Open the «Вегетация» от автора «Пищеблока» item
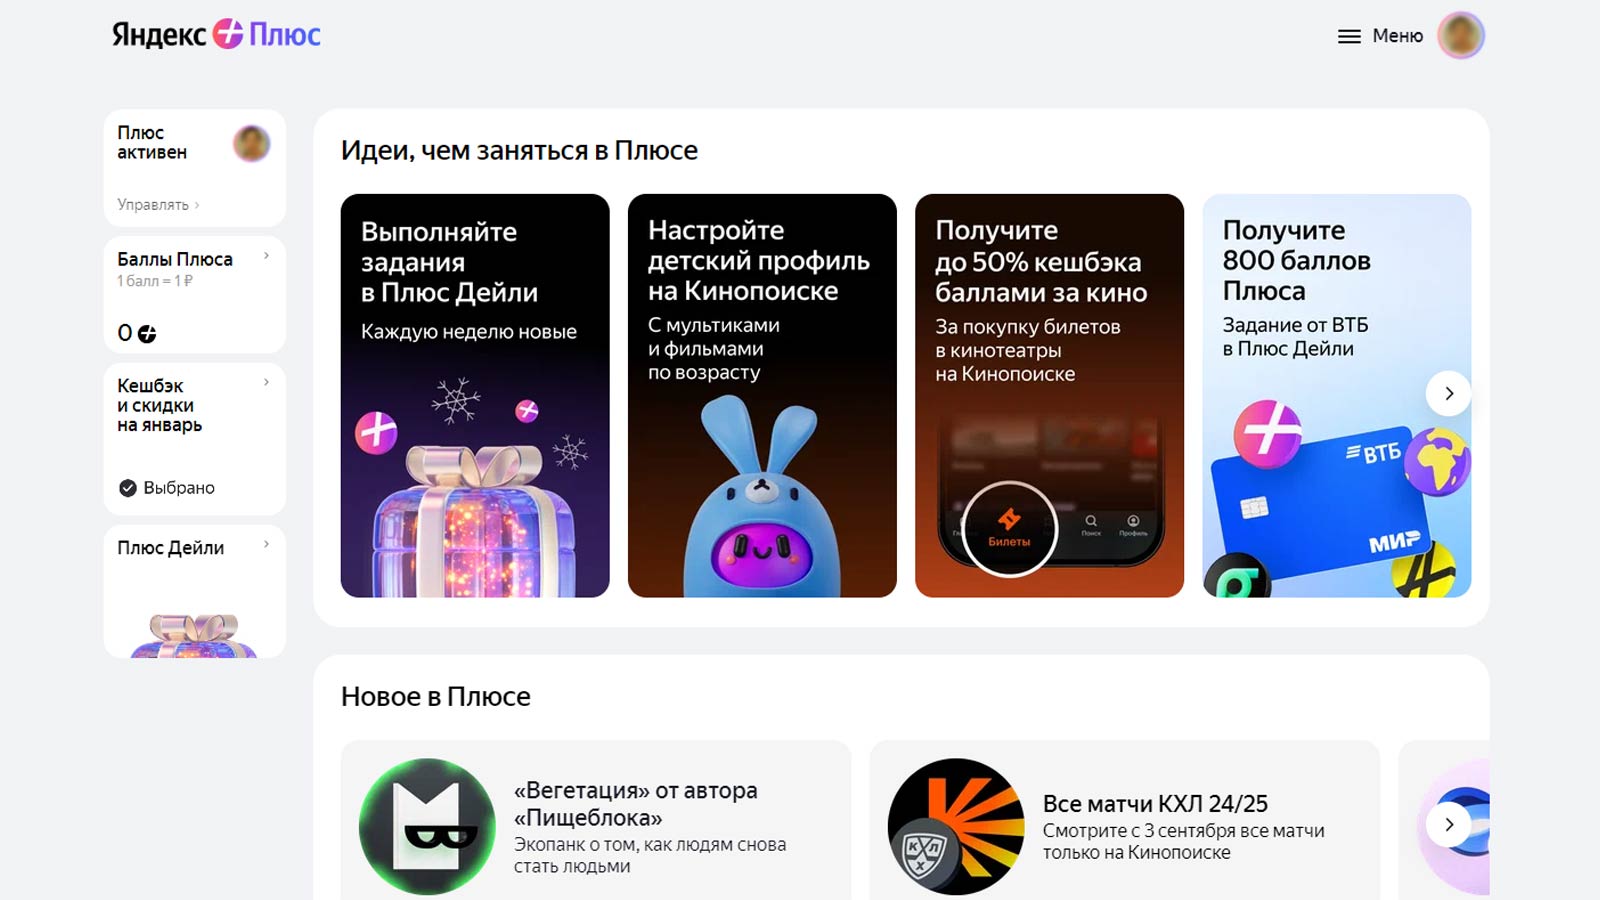 tap(596, 820)
